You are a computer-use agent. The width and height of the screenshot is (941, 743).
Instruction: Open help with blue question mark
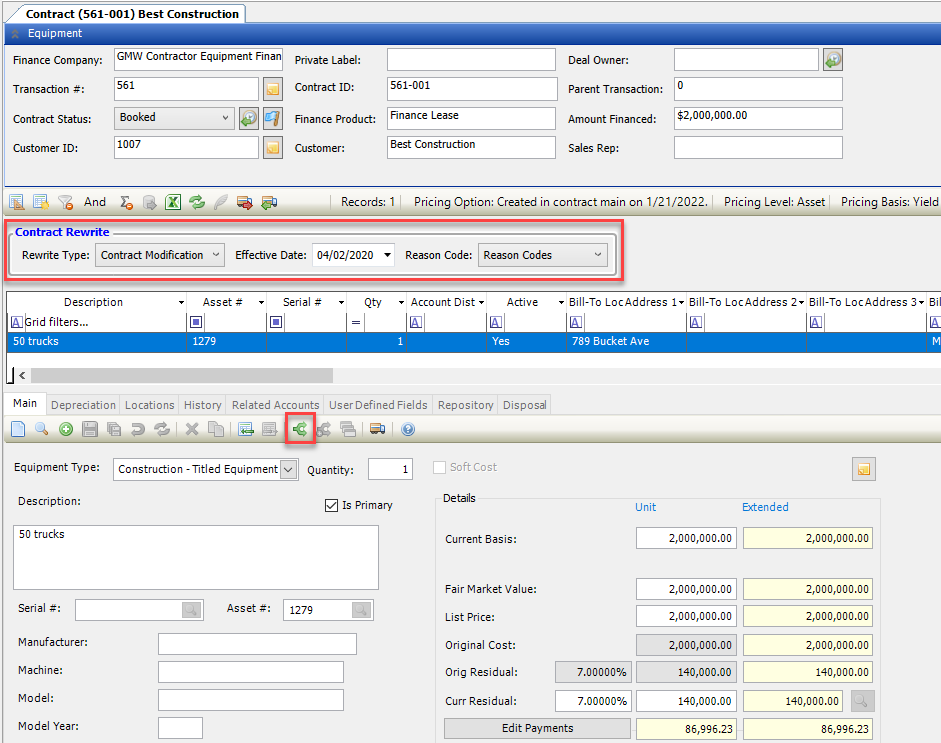coord(408,429)
